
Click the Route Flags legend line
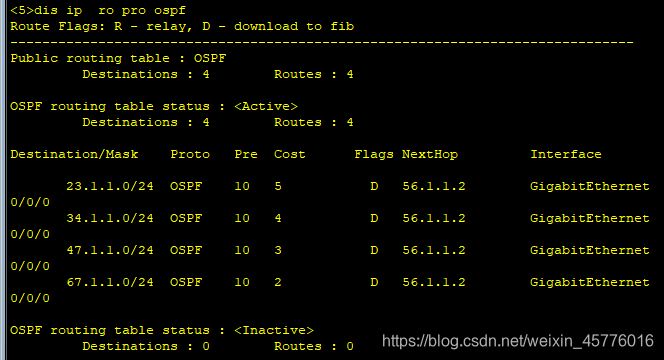182,26
